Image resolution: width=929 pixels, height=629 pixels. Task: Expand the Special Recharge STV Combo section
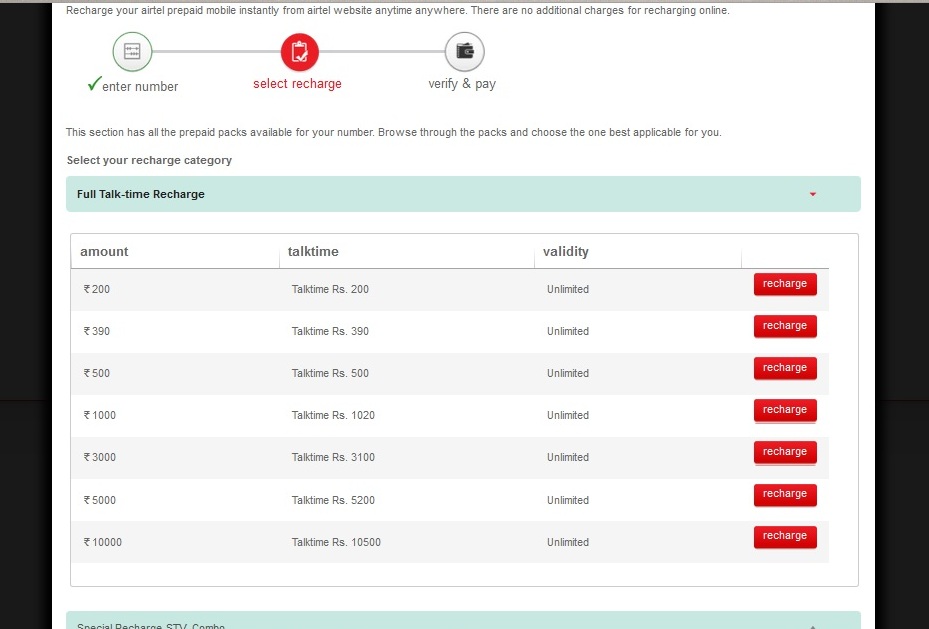(463, 620)
